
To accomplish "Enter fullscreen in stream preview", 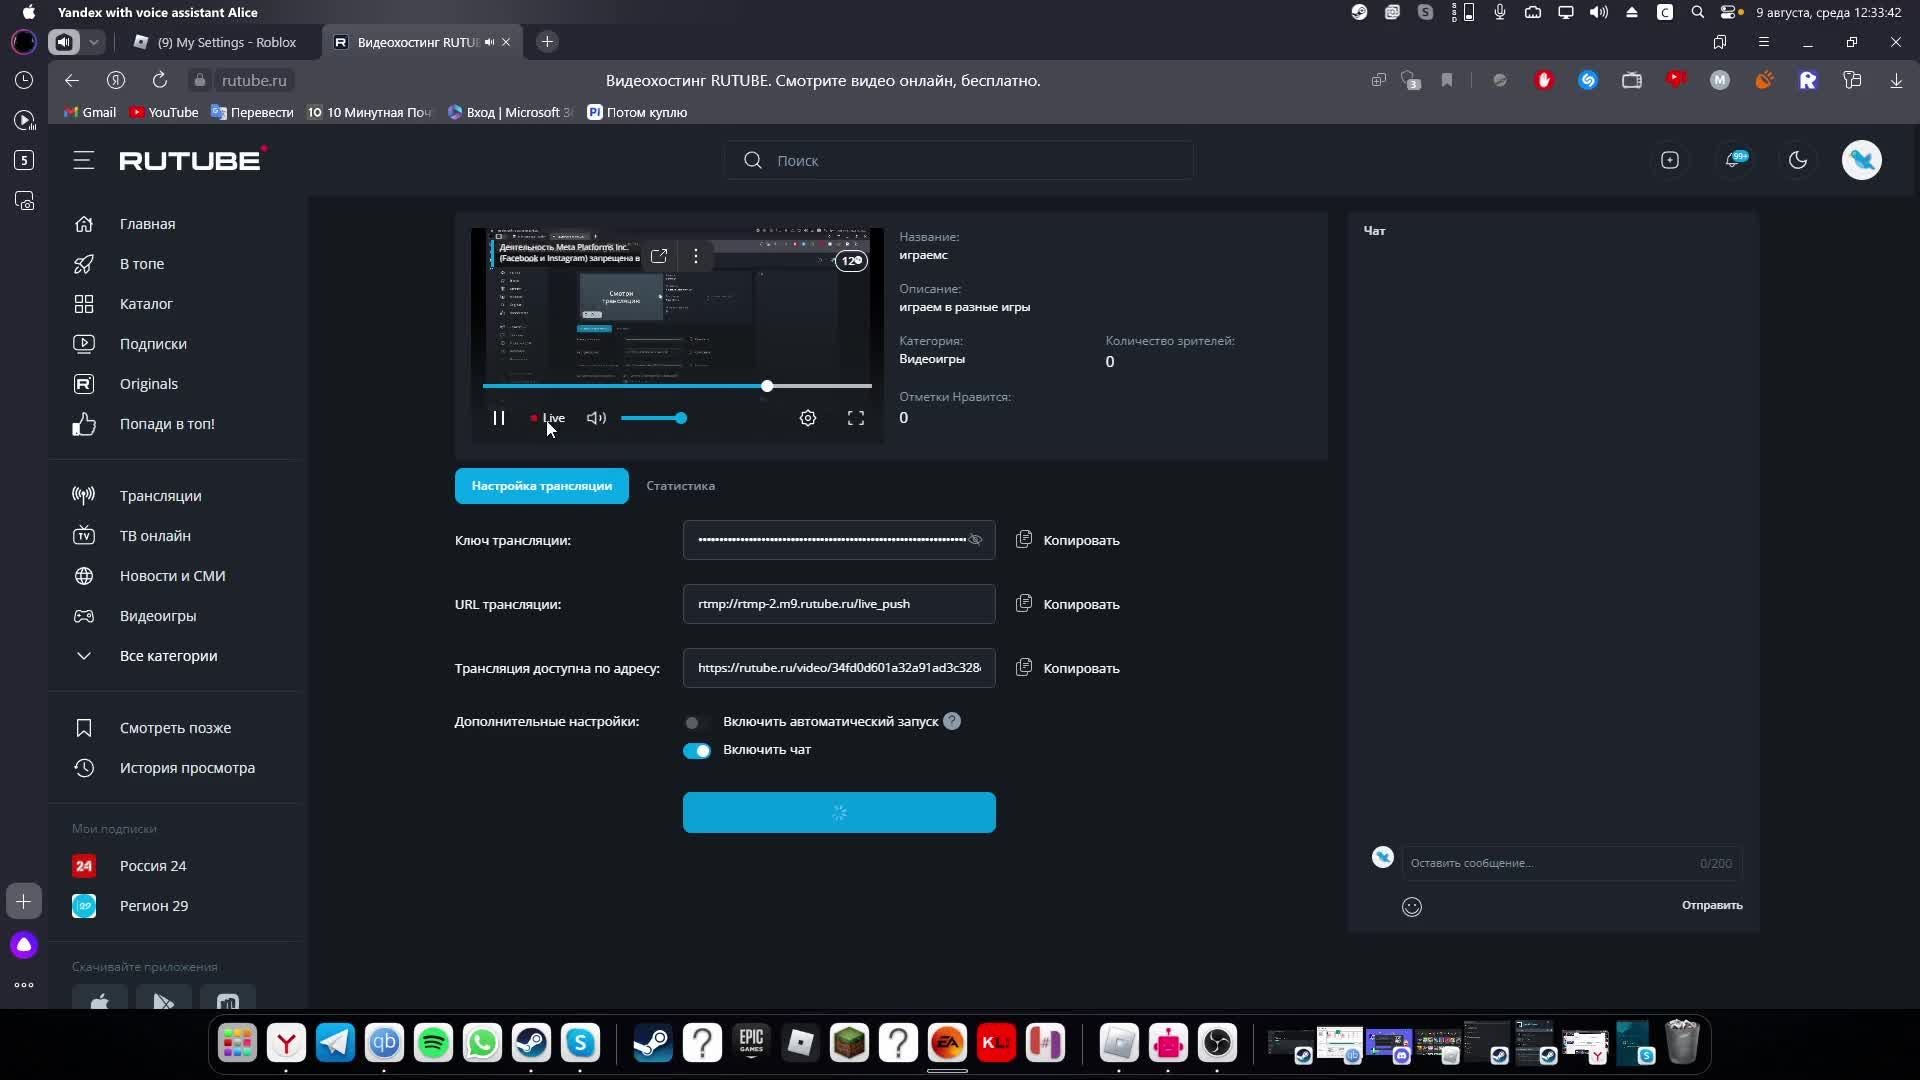I will tap(856, 418).
